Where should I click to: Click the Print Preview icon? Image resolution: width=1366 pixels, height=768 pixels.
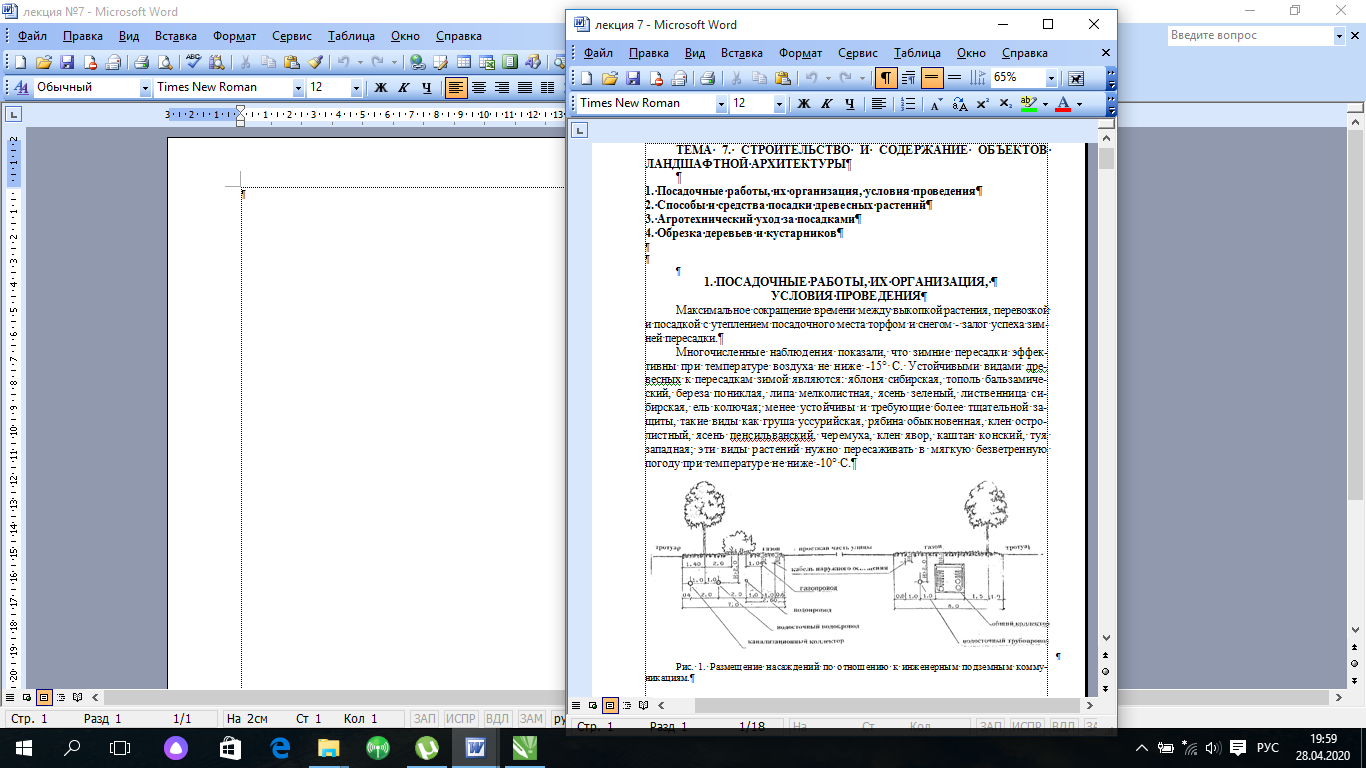pos(165,61)
